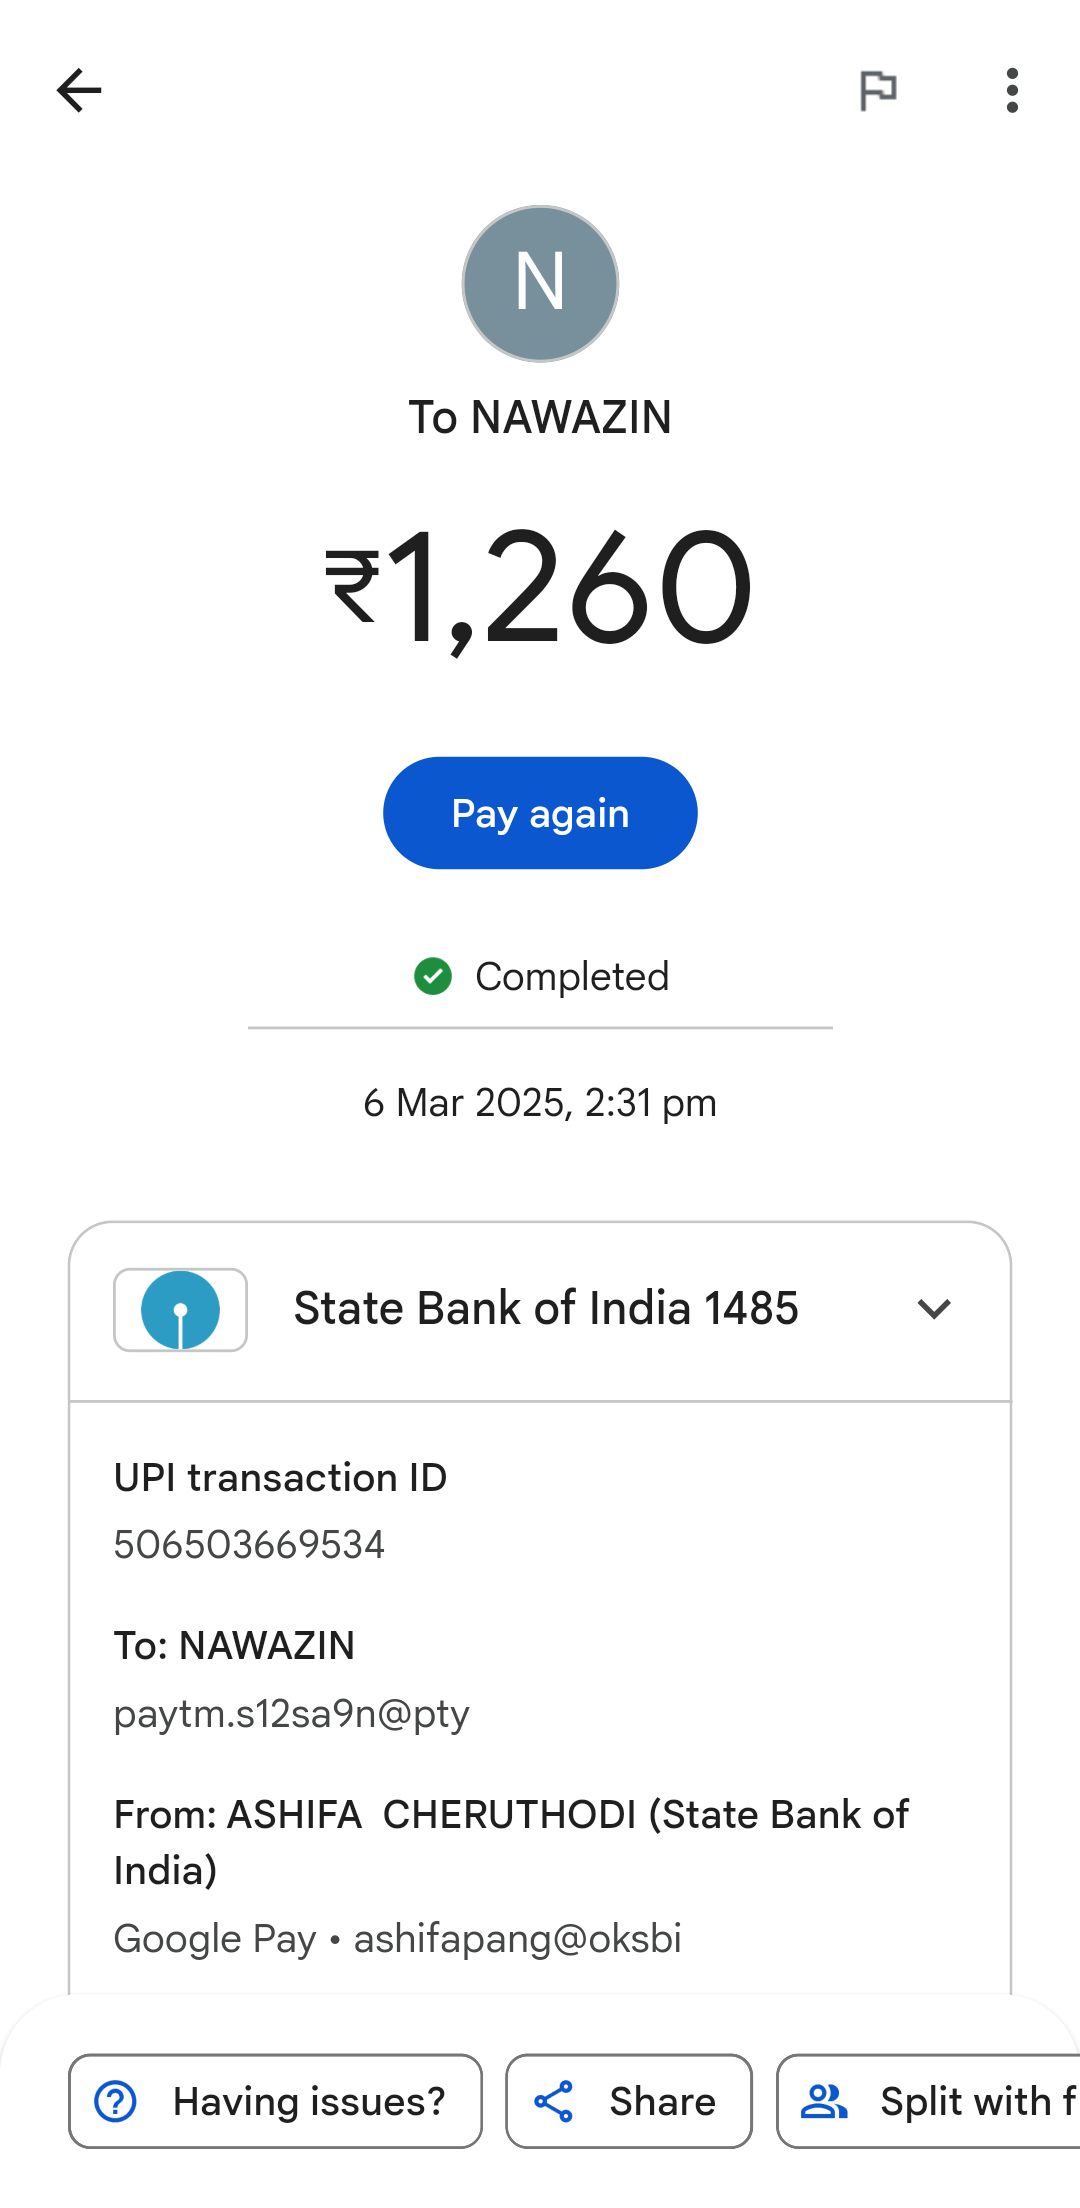Tap the UPI transaction ID number
The width and height of the screenshot is (1080, 2208).
pyautogui.click(x=249, y=1545)
